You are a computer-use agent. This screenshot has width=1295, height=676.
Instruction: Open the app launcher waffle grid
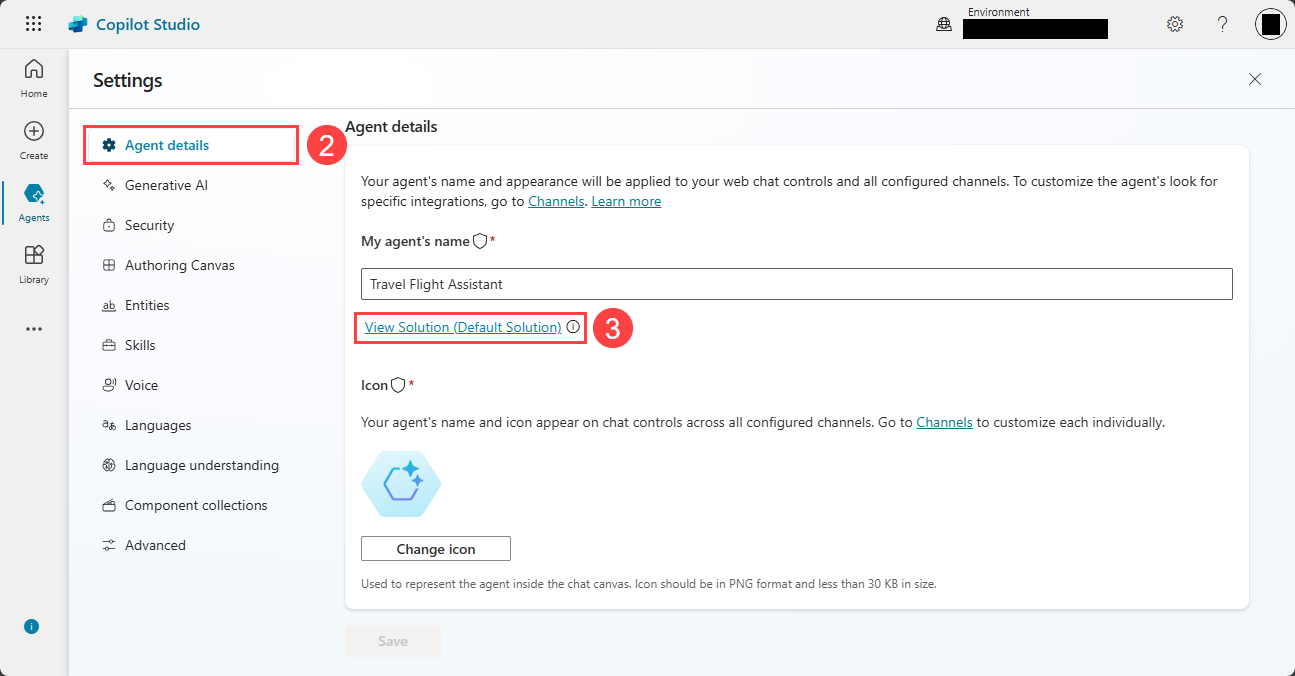click(34, 24)
